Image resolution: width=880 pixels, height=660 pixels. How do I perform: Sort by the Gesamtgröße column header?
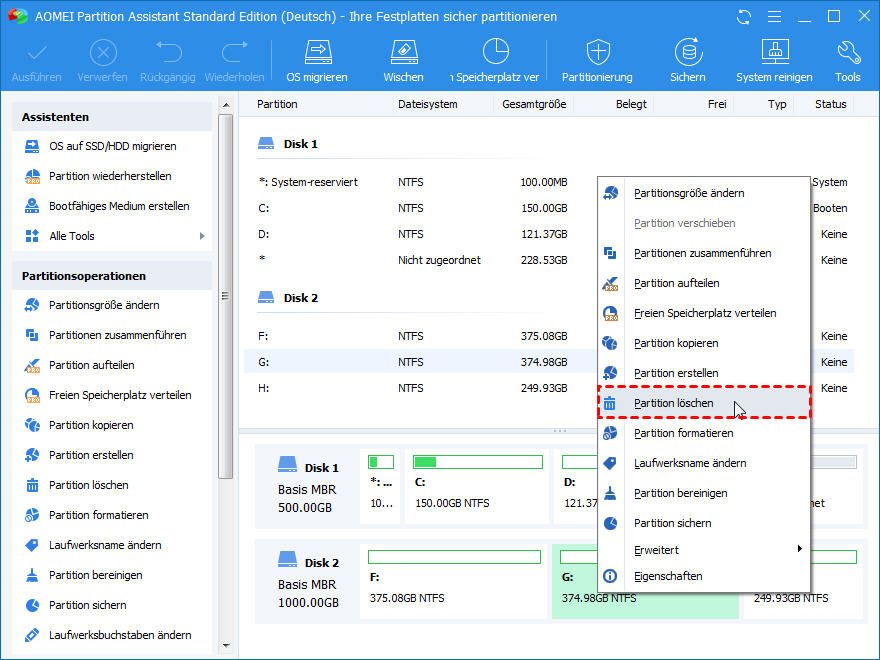[x=534, y=104]
